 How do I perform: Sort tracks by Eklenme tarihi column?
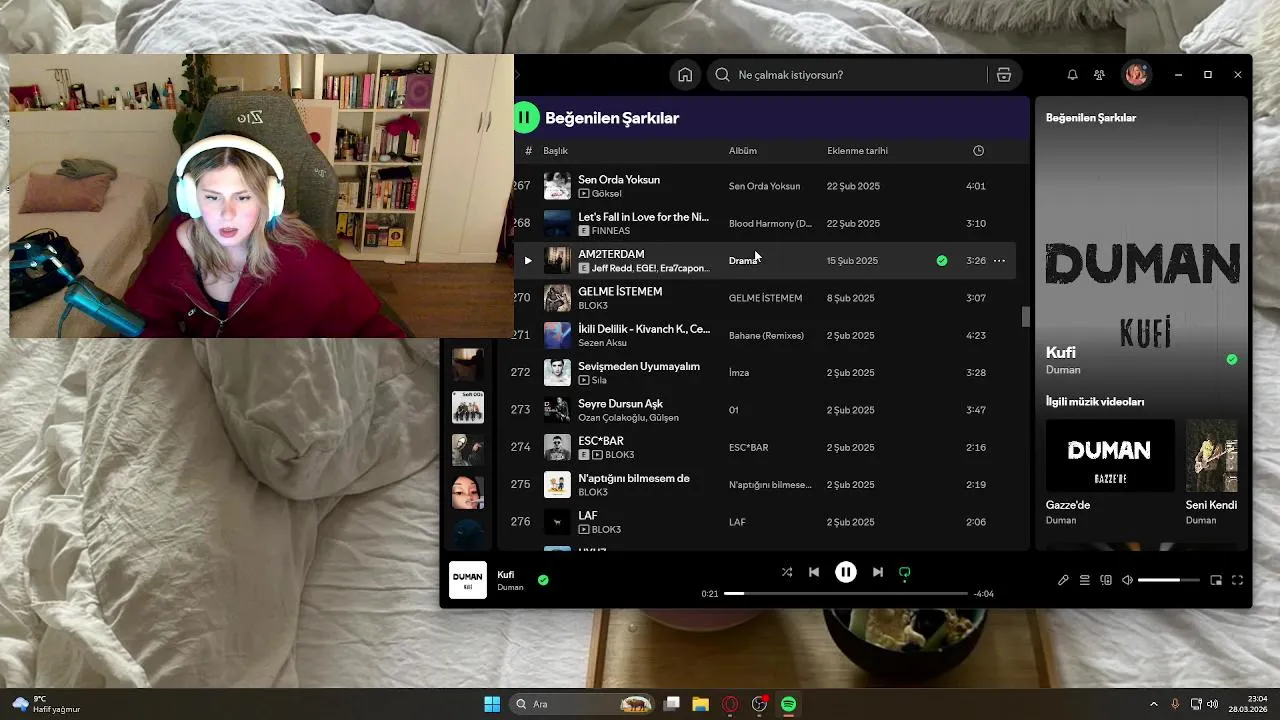pyautogui.click(x=857, y=151)
